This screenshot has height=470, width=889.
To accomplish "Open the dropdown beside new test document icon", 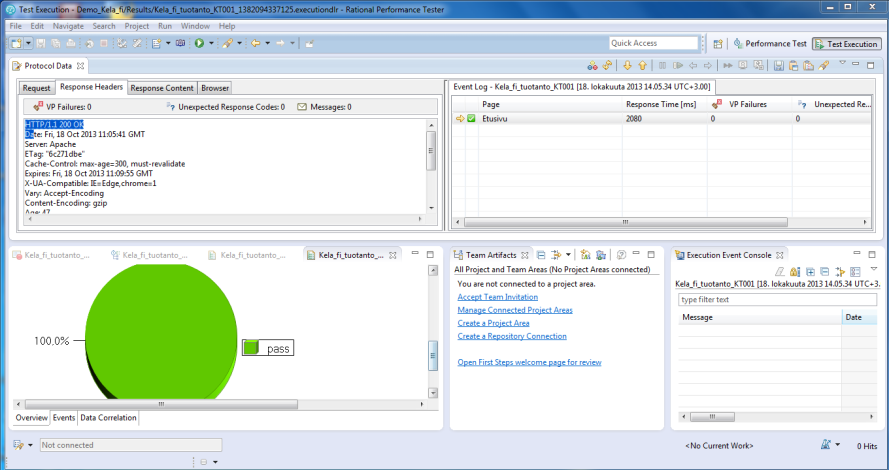I will [168, 43].
